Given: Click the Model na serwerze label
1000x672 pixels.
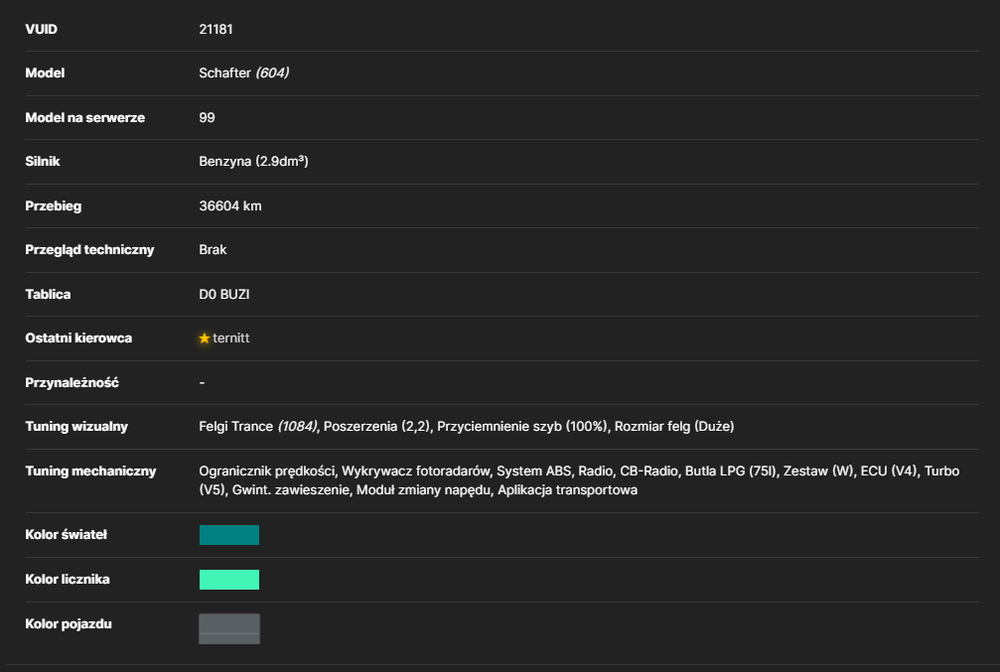Looking at the screenshot, I should tap(85, 117).
